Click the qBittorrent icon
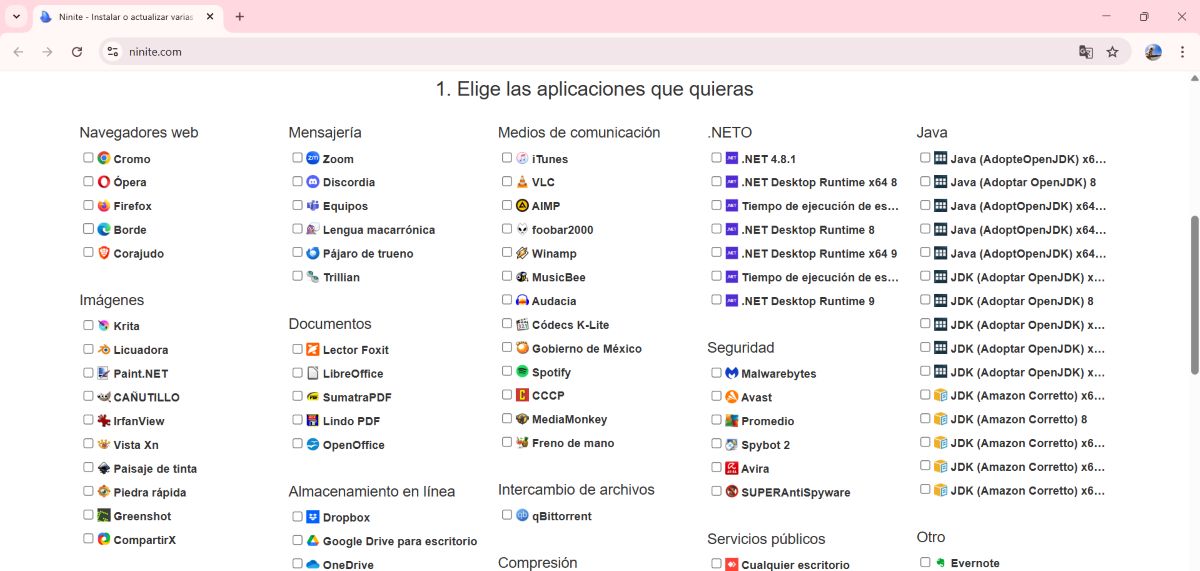The width and height of the screenshot is (1200, 571). click(522, 516)
